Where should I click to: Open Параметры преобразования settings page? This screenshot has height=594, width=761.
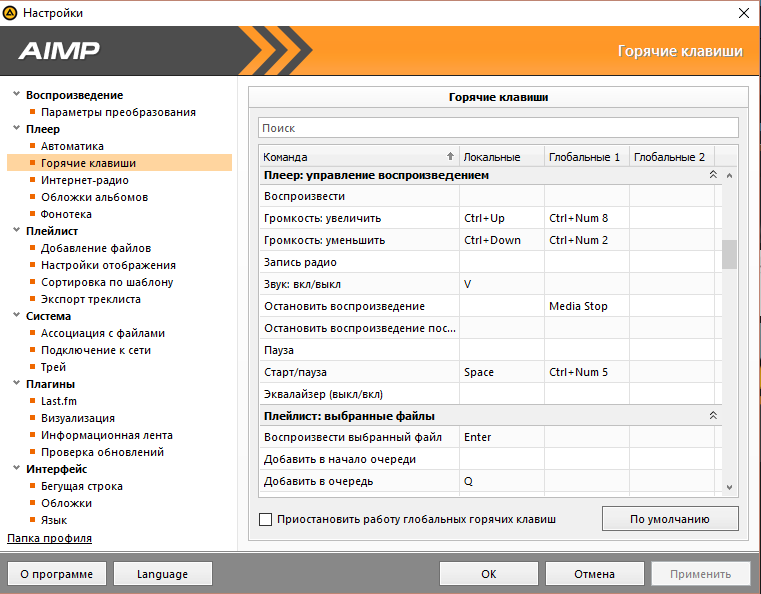[118, 112]
